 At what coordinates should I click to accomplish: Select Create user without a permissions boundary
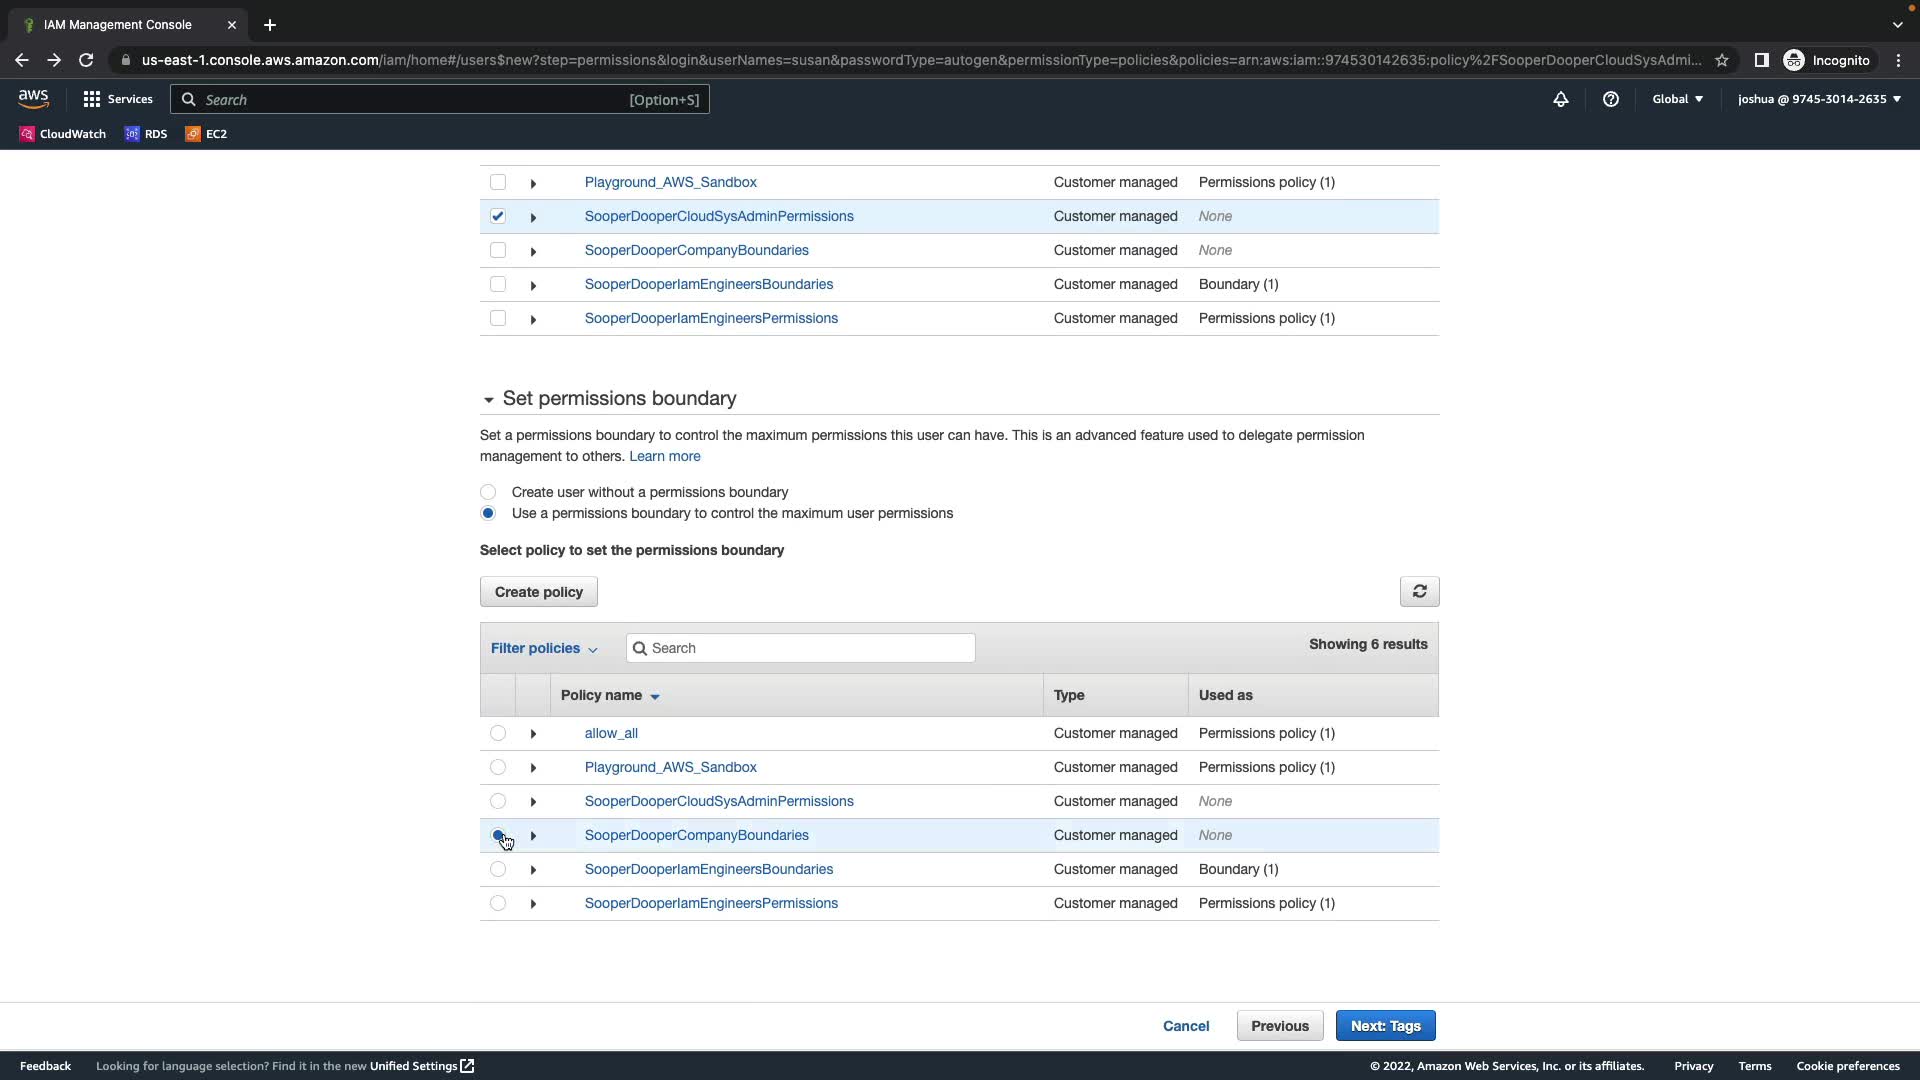pos(488,492)
